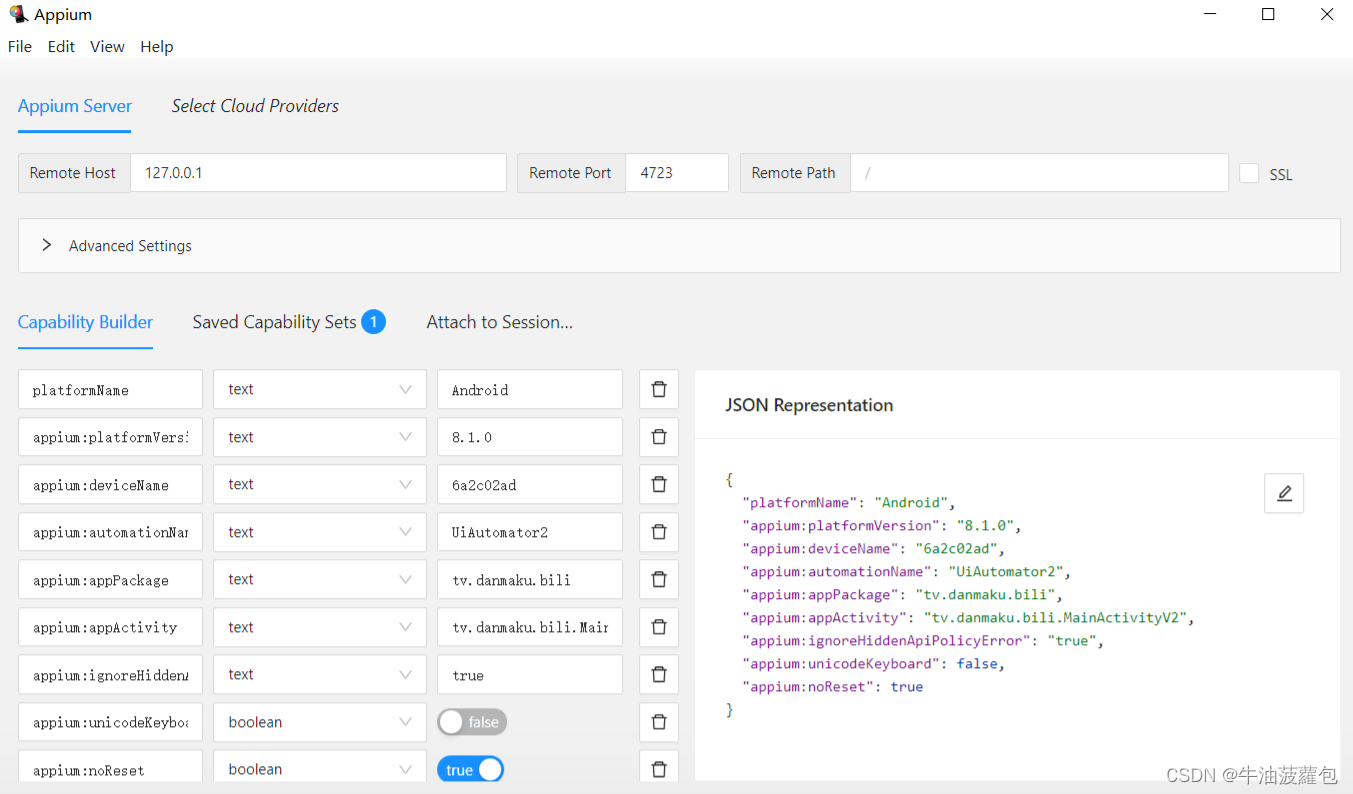
Task: Click the 6a2c02ad value field
Action: 530,484
